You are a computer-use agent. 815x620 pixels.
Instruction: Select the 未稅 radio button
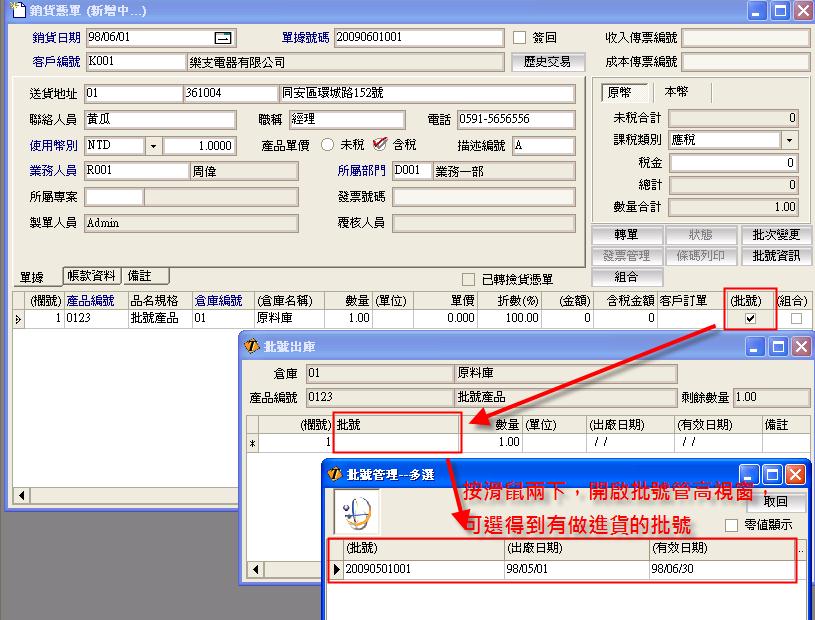click(327, 145)
